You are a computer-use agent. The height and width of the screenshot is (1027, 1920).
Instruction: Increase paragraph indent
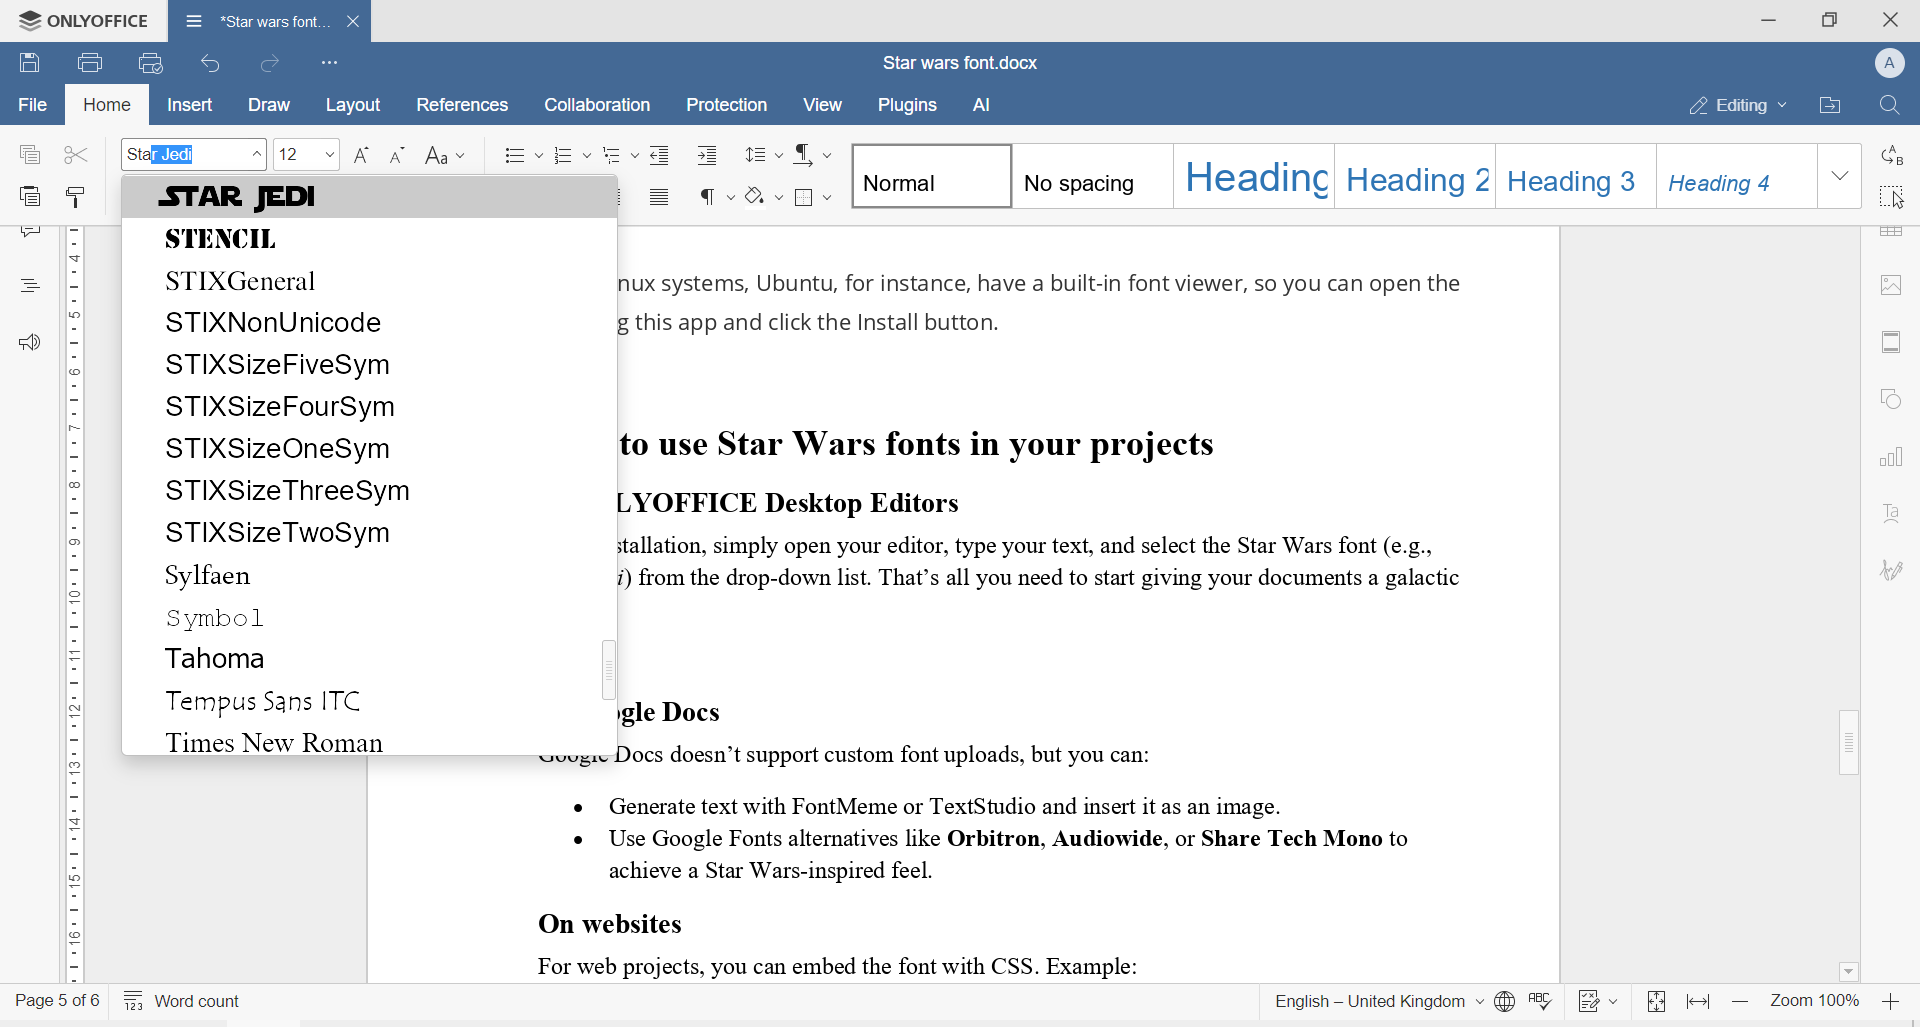pyautogui.click(x=707, y=155)
